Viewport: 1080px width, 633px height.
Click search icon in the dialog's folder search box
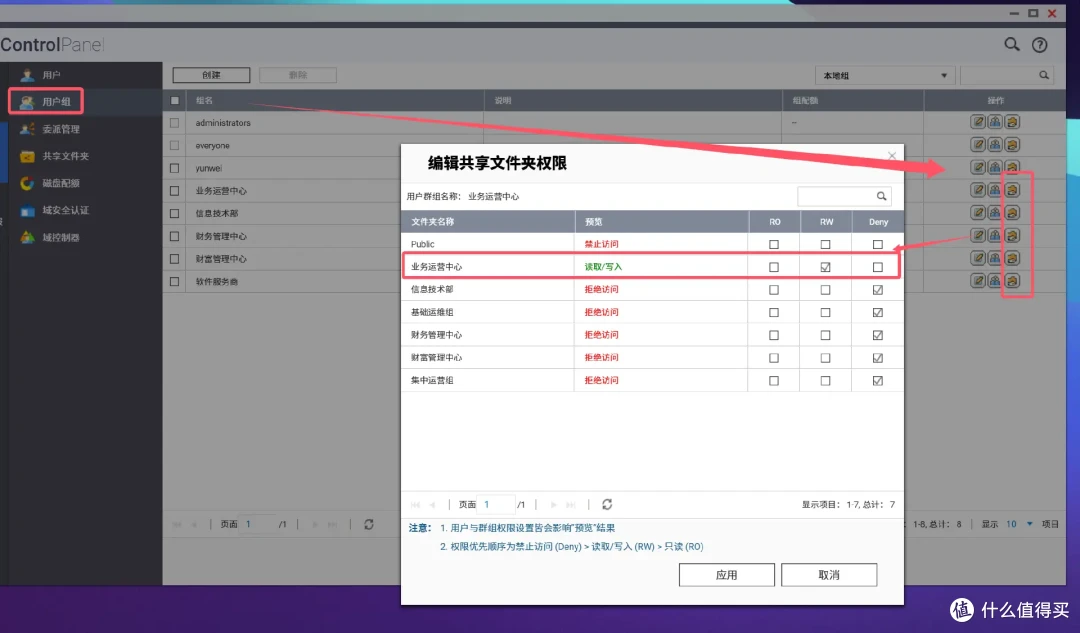(x=881, y=196)
